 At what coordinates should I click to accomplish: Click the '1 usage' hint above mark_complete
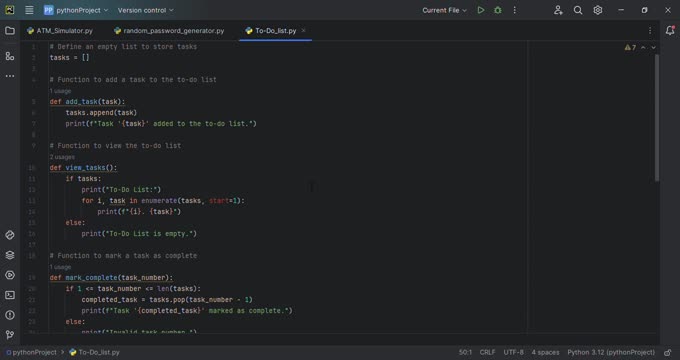click(x=60, y=267)
